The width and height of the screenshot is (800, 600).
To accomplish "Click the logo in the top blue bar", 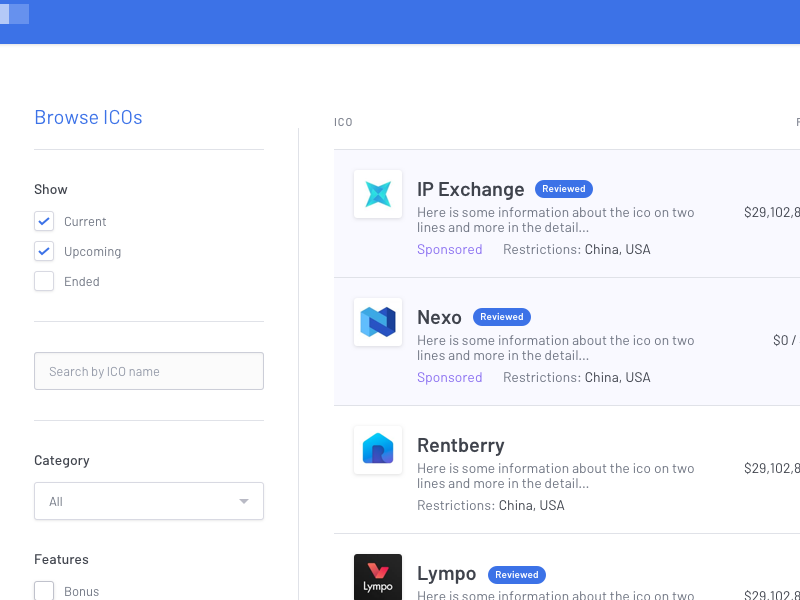I will point(15,14).
